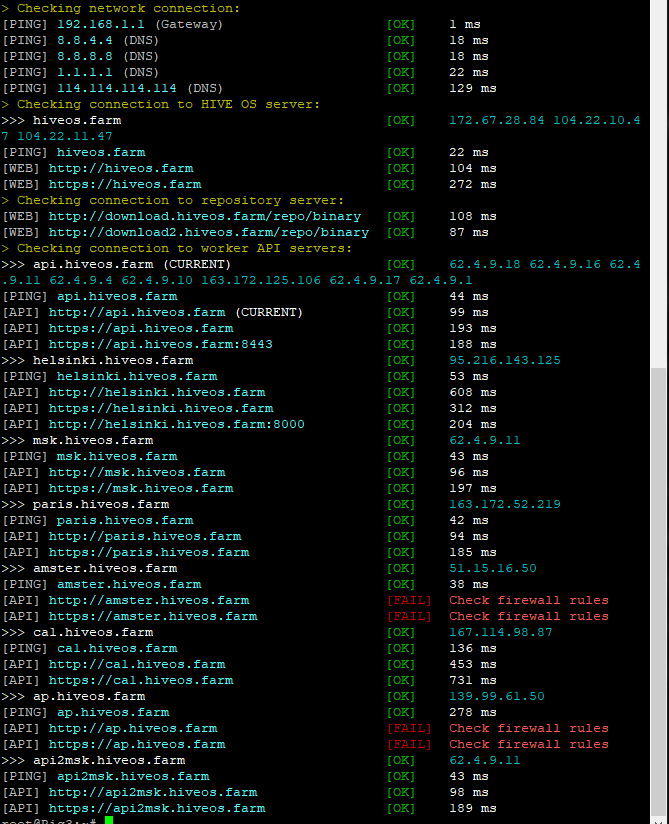This screenshot has height=824, width=669.
Task: Click the 1.1.1.1 DNS ping line
Action: 245,73
